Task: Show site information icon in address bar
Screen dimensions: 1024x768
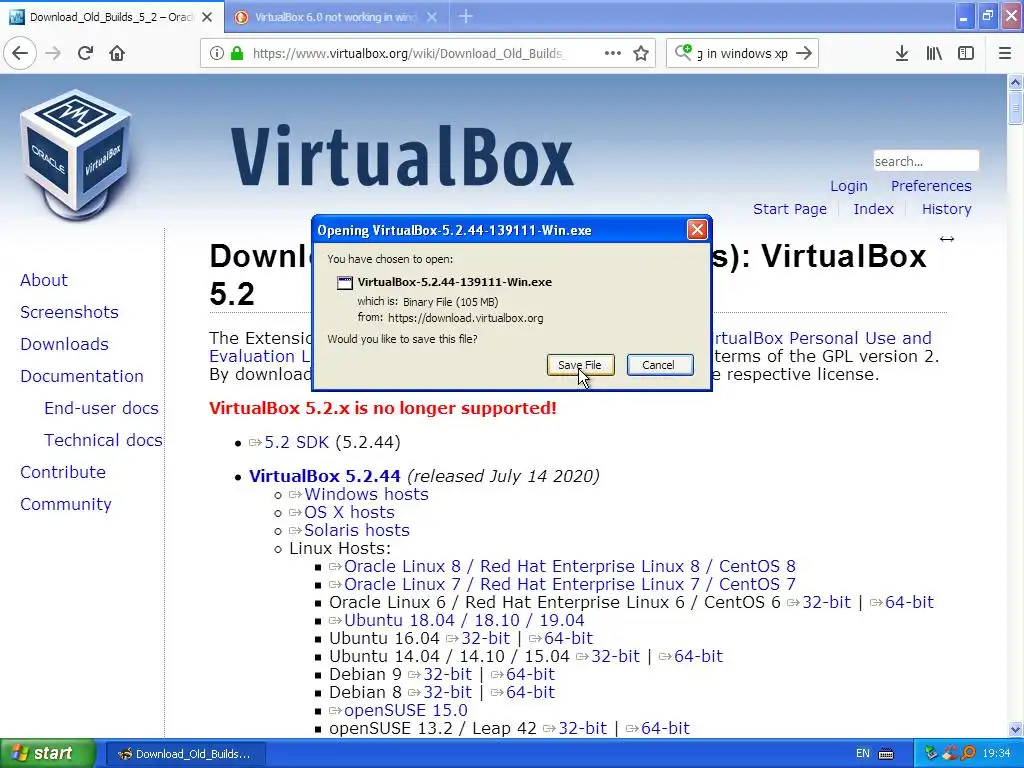Action: (216, 53)
